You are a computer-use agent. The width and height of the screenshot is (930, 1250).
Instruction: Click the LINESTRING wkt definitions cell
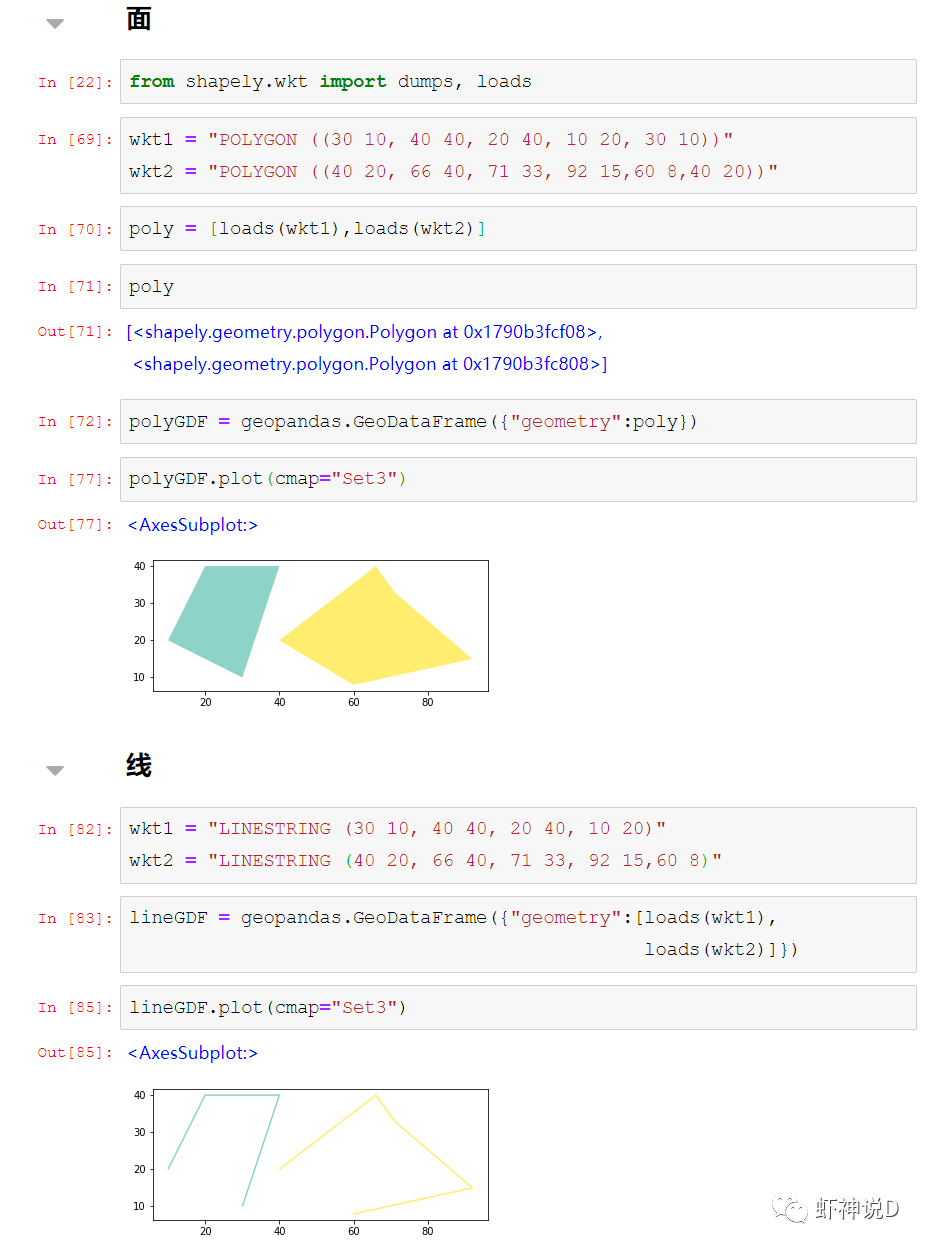[518, 845]
